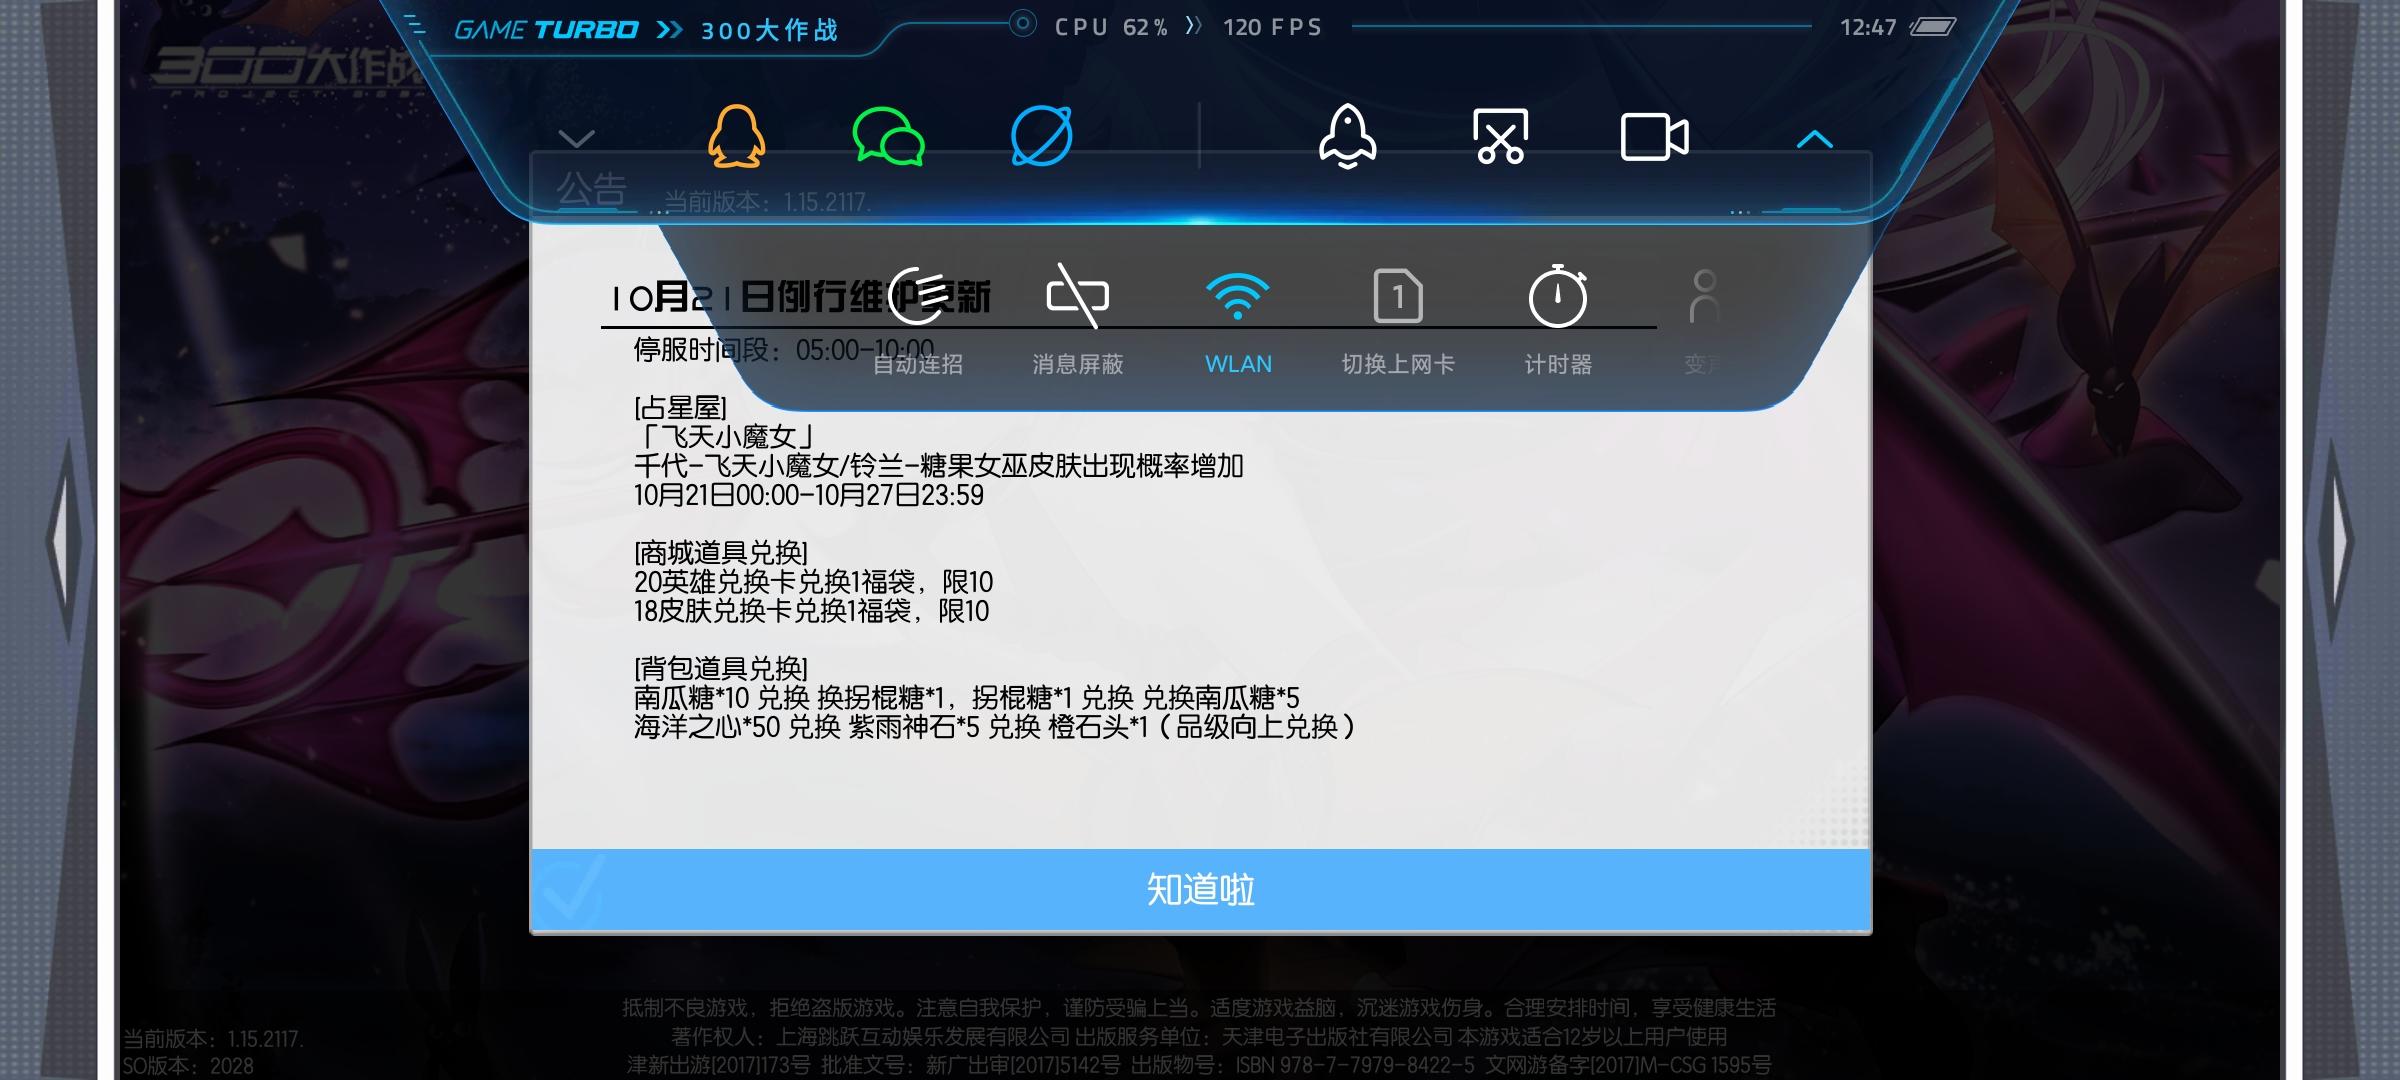Image resolution: width=2400 pixels, height=1080 pixels.
Task: Launch the browser planet icon
Action: coord(1041,136)
